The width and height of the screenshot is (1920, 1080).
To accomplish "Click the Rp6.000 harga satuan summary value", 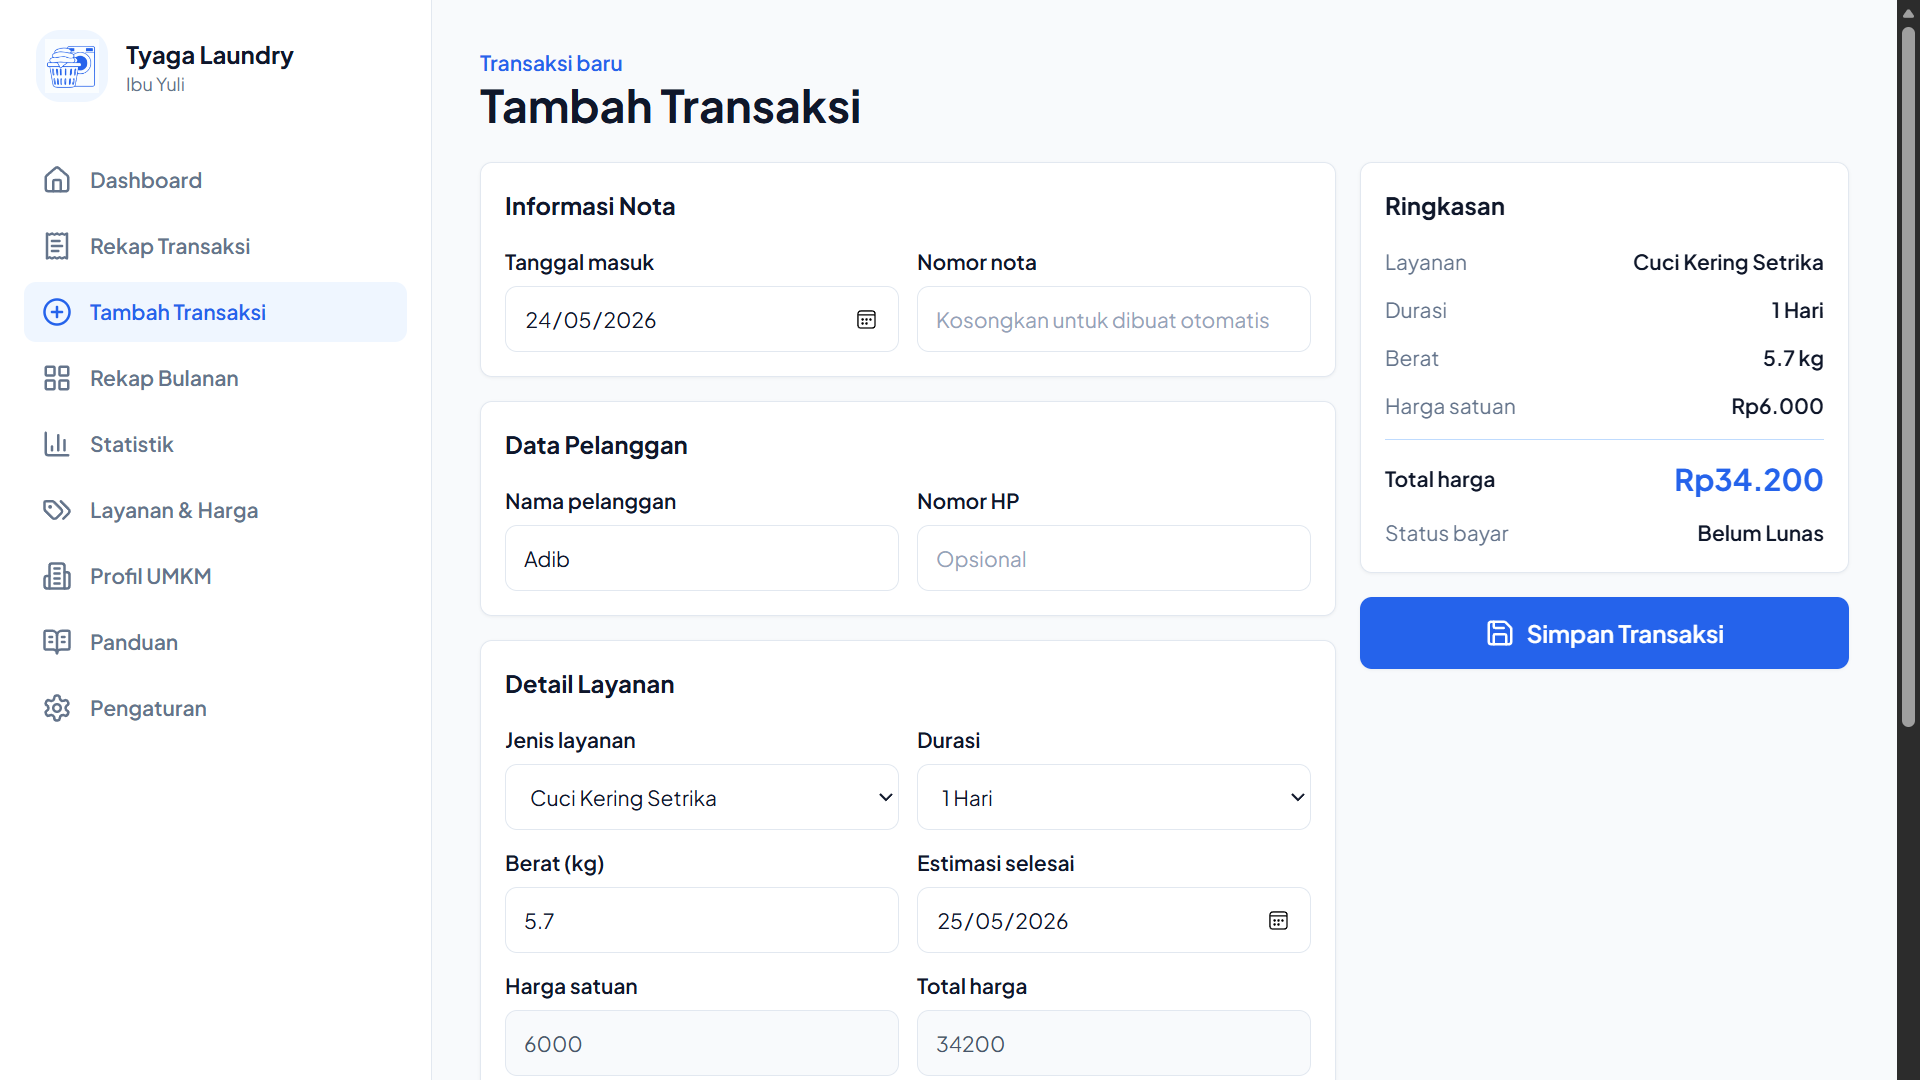I will (1777, 407).
